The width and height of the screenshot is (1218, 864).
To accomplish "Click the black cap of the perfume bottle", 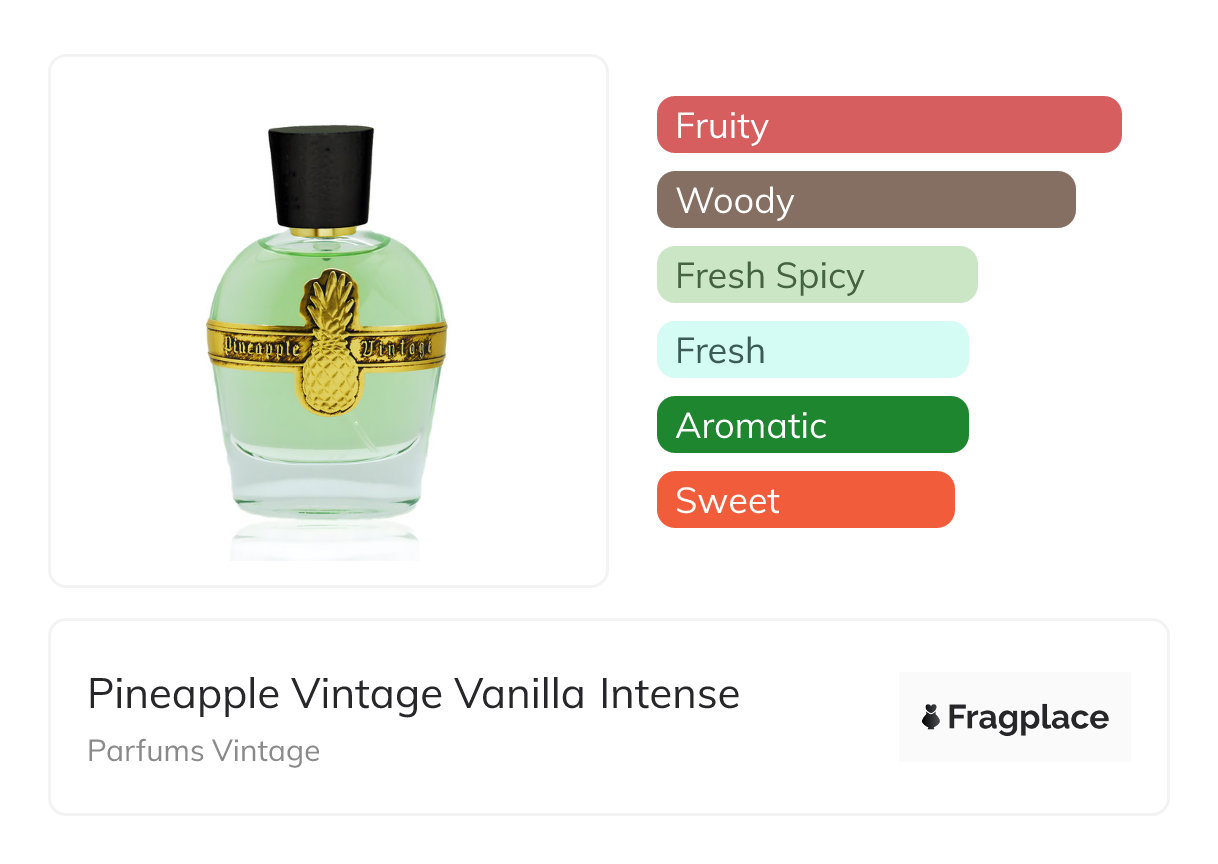I will coord(321,176).
